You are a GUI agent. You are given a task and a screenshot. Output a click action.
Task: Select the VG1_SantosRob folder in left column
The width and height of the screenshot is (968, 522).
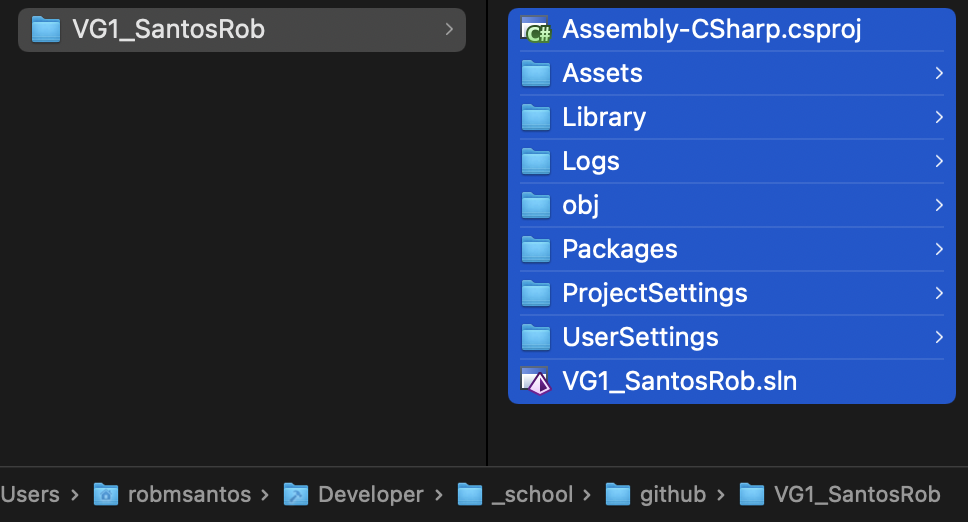click(x=168, y=30)
